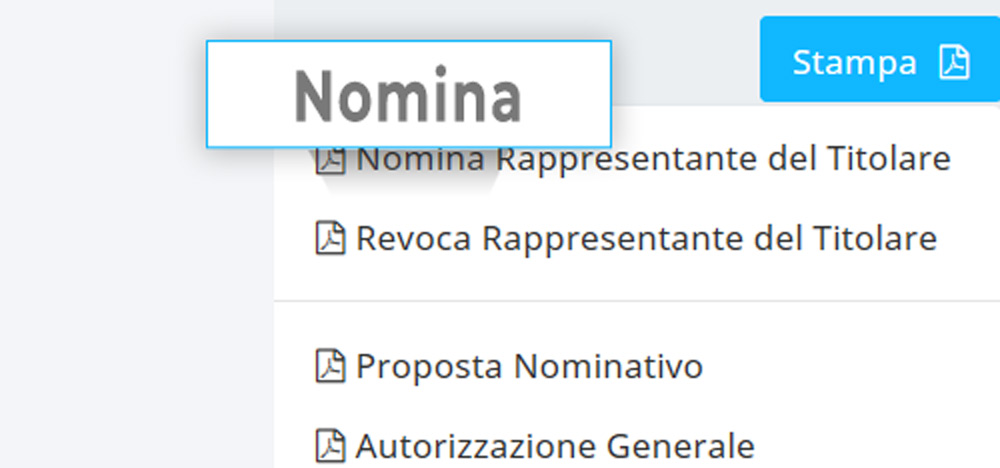Choose Revoca Rappresentante del Titolare from menu
Image resolution: width=1000 pixels, height=468 pixels.
point(645,238)
